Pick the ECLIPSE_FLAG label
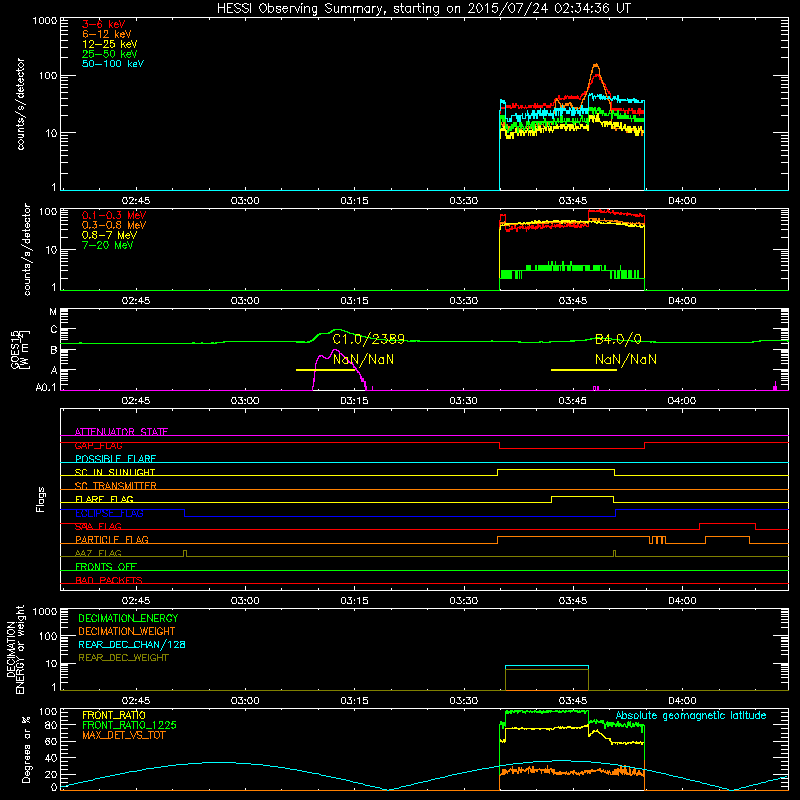800x800 pixels. pyautogui.click(x=109, y=513)
